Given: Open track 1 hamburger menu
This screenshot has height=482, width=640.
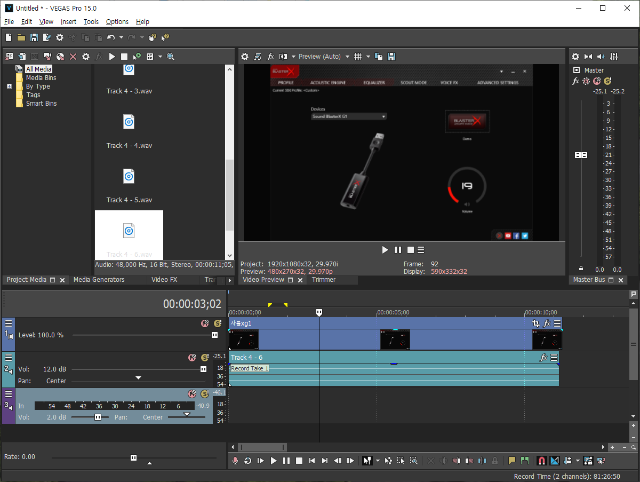Looking at the screenshot, I should point(8,324).
